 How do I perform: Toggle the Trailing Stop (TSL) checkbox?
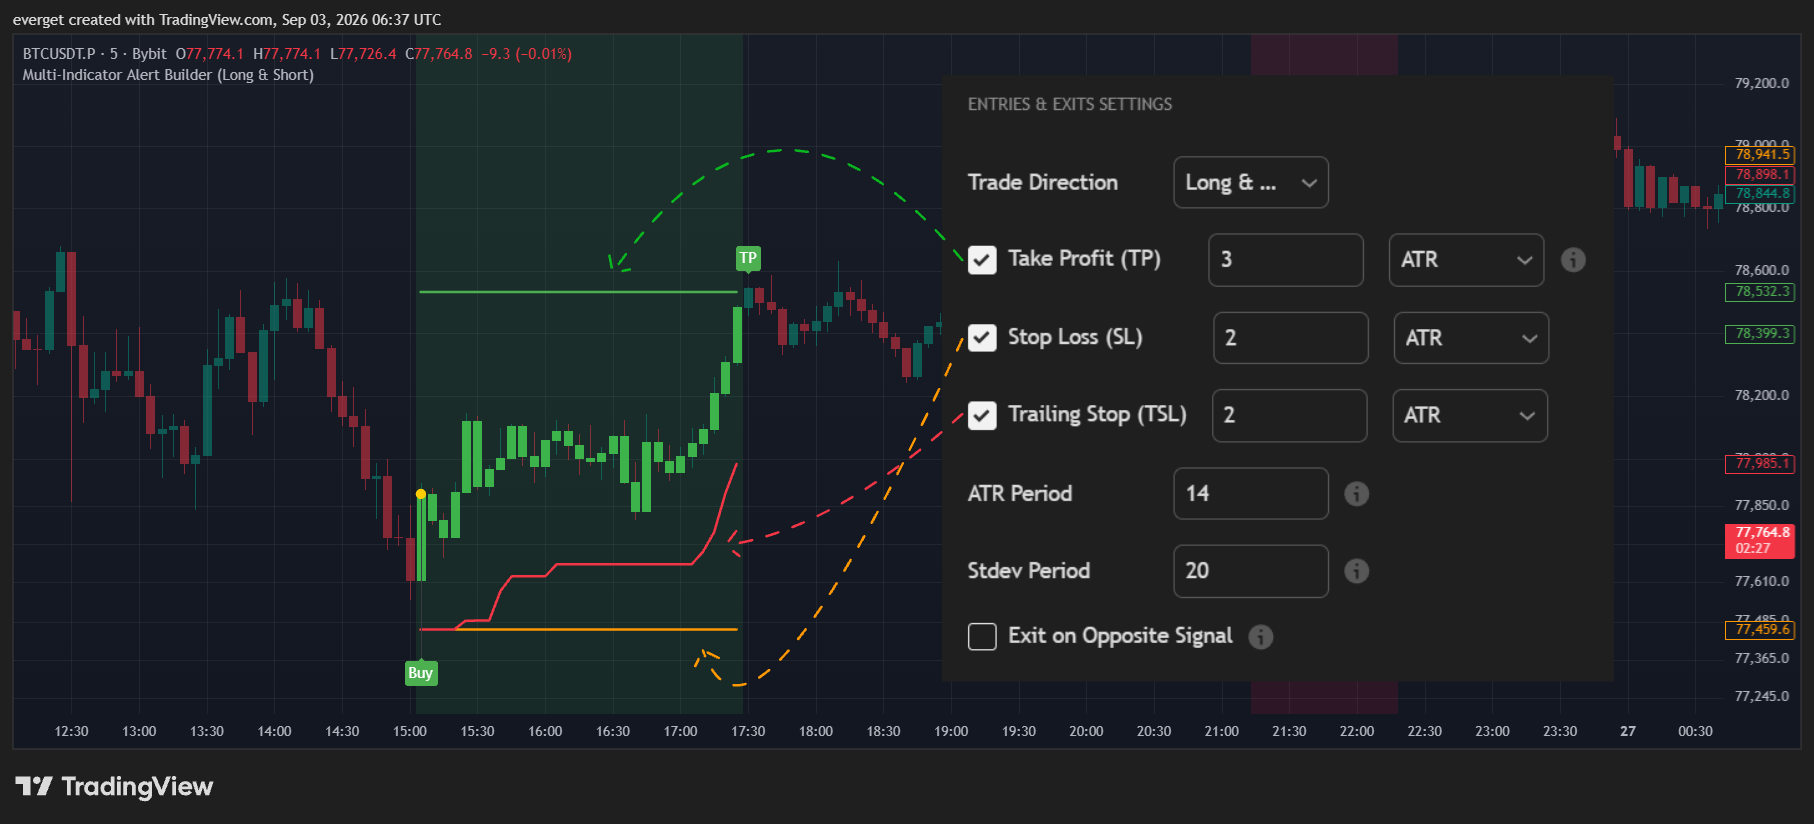pyautogui.click(x=982, y=415)
